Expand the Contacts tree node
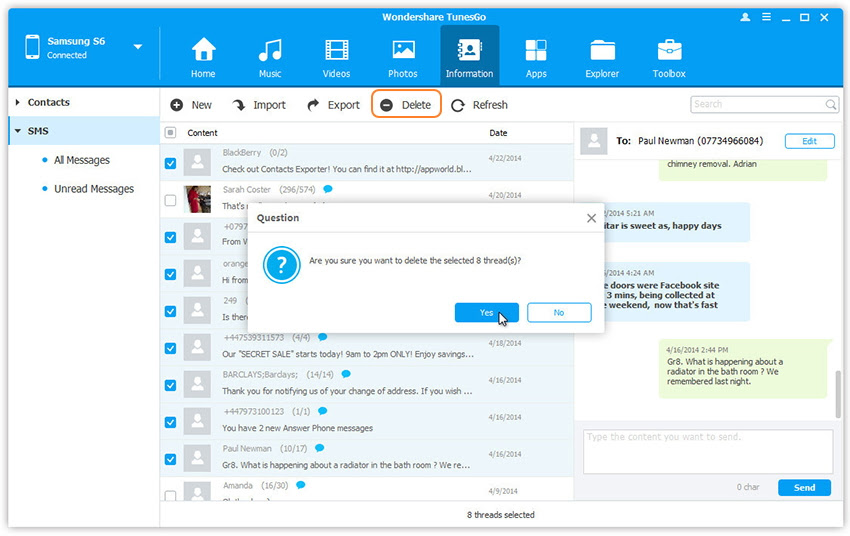850x536 pixels. [x=17, y=102]
